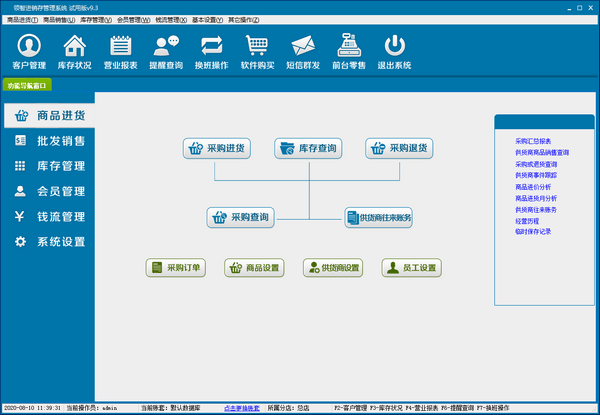The image size is (600, 415).
Task: Click the 短信群发 envelope icon
Action: [x=303, y=51]
